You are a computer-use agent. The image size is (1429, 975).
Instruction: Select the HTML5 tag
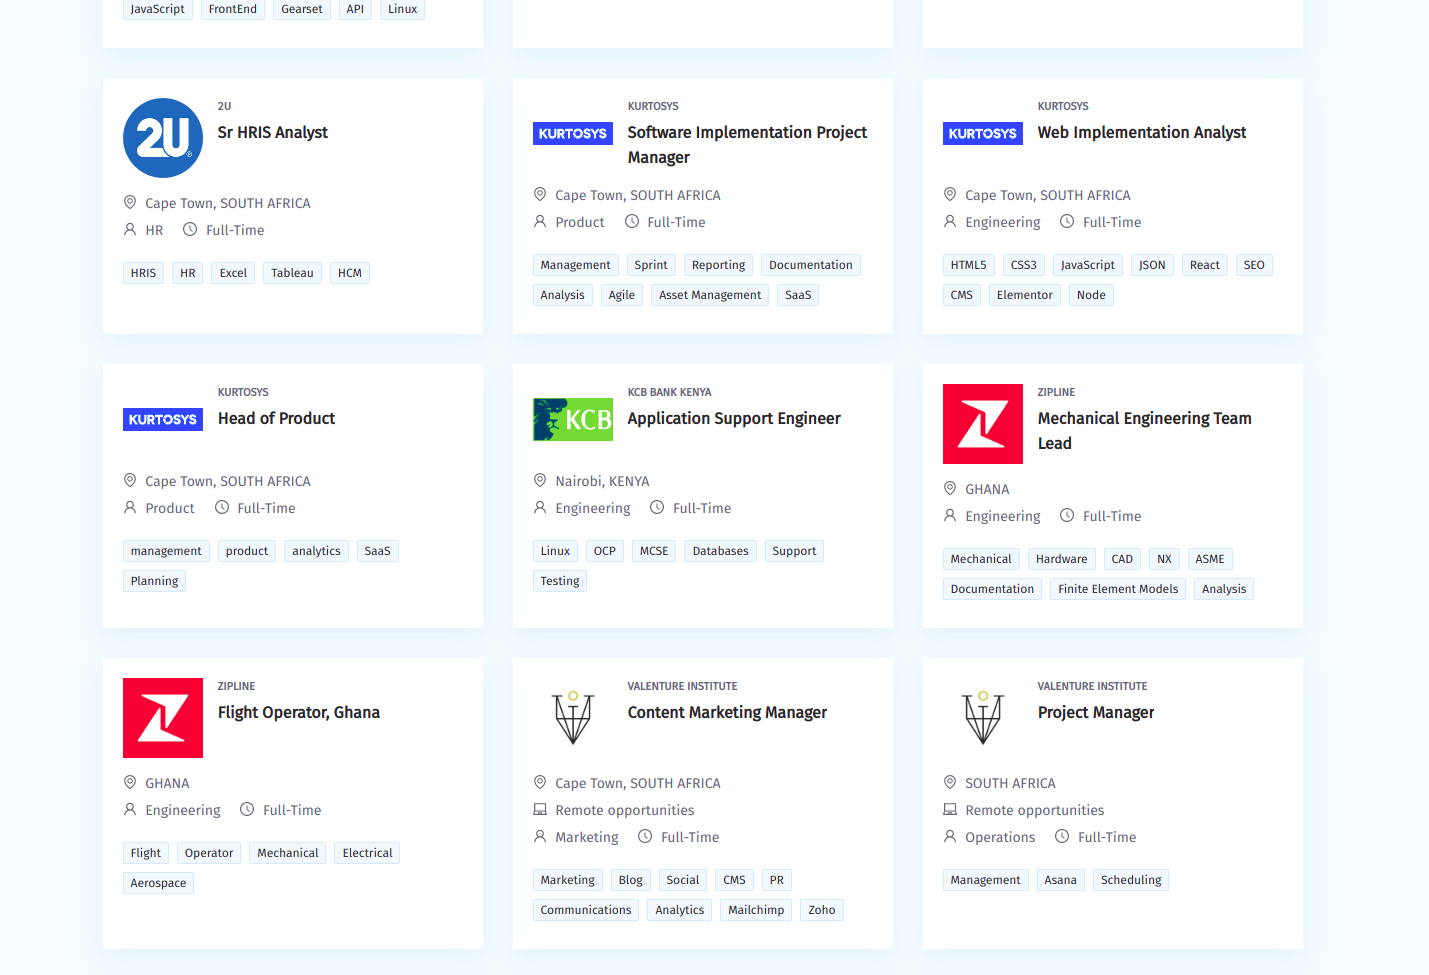[968, 265]
